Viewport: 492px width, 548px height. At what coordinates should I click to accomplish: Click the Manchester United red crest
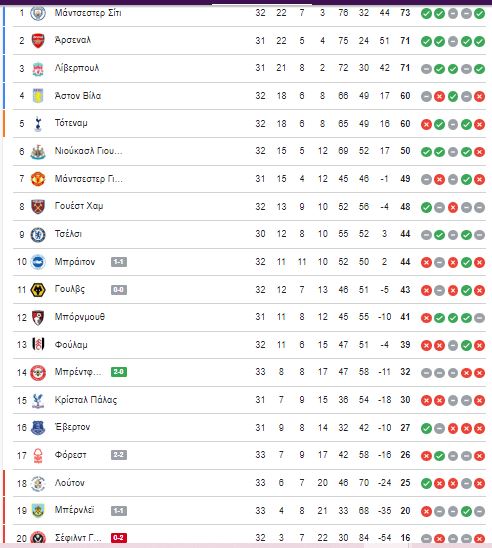(x=38, y=179)
